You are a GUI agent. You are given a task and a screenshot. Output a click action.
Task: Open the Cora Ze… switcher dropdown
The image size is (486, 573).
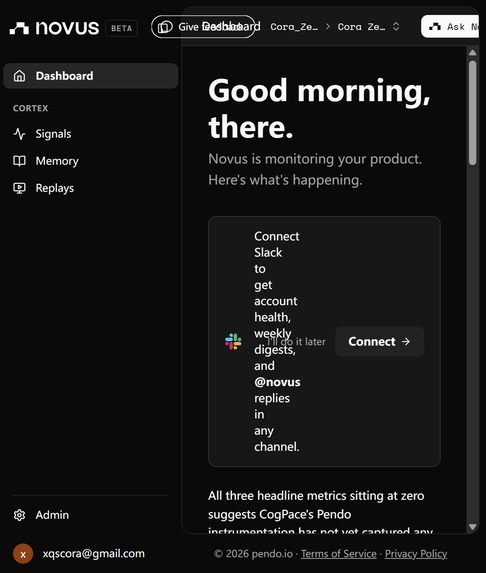[x=368, y=27]
